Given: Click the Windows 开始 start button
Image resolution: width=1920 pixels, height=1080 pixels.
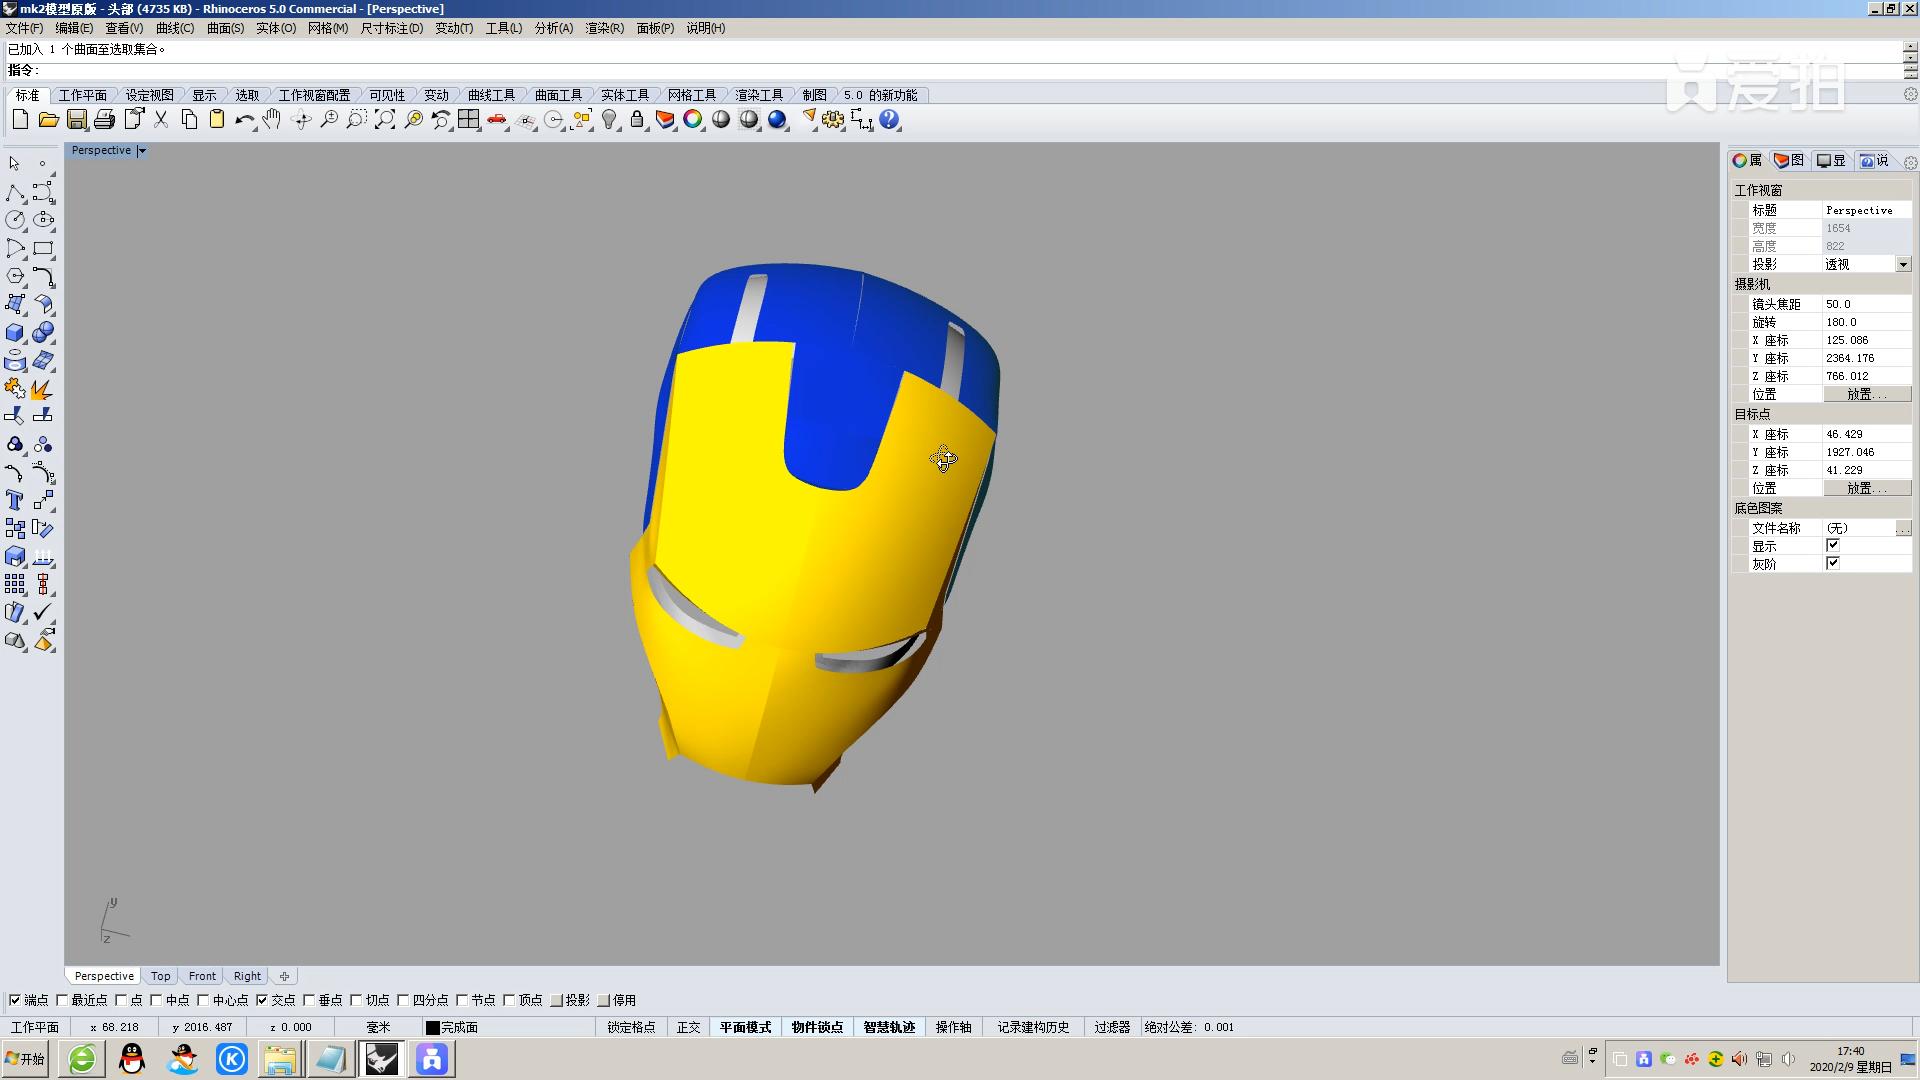Looking at the screenshot, I should 26,1059.
